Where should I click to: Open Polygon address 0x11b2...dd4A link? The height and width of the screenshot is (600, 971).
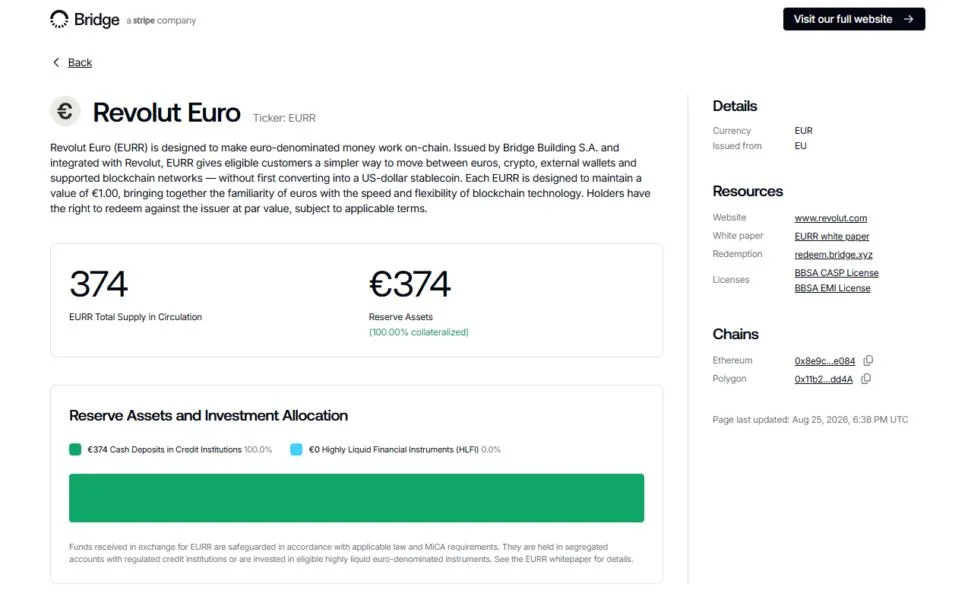coord(823,379)
